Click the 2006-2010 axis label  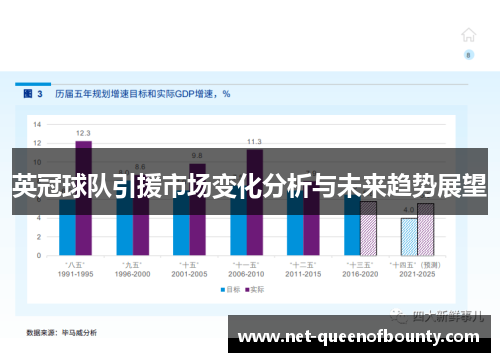(x=246, y=274)
